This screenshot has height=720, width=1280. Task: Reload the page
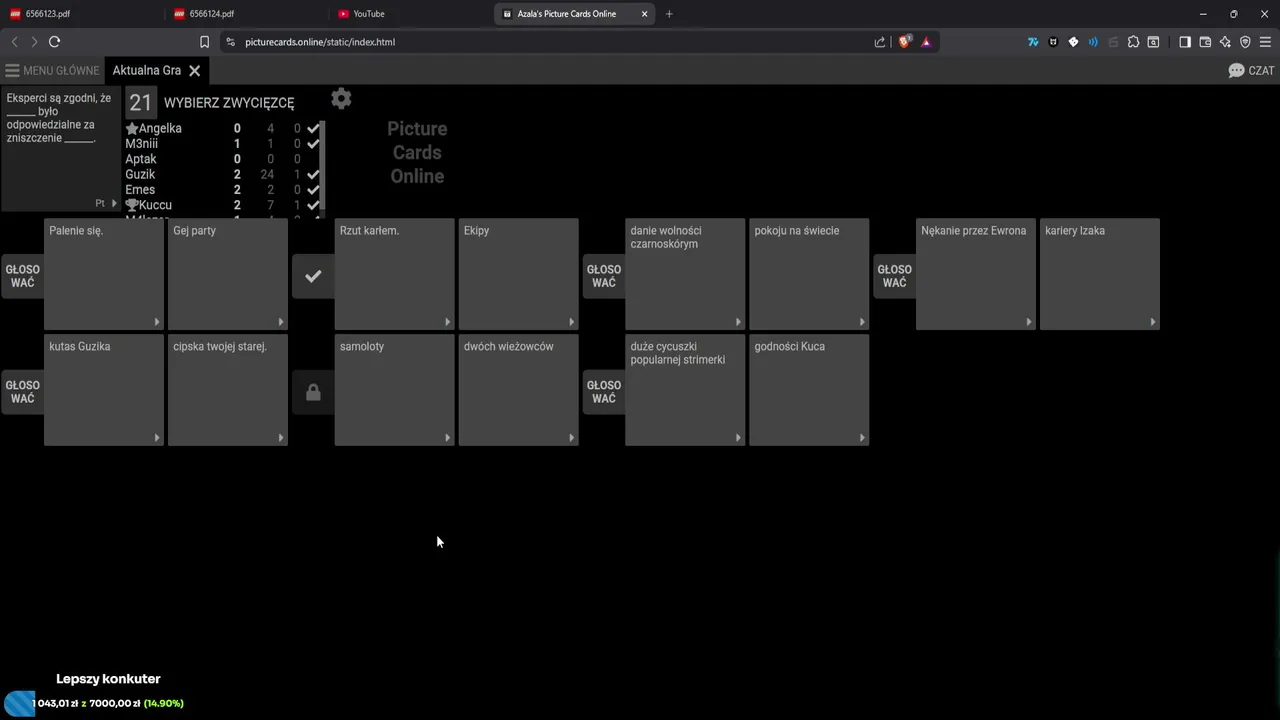tap(54, 42)
